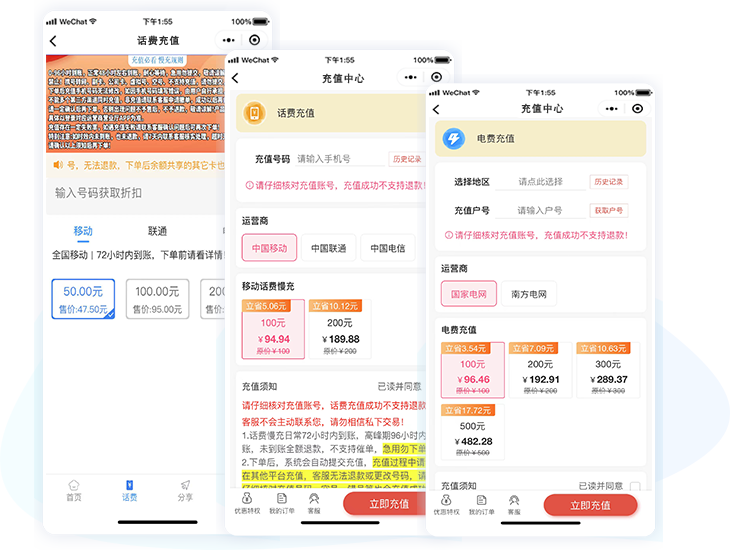
Task: Open 历史记录 next to 选择地区
Action: [608, 182]
